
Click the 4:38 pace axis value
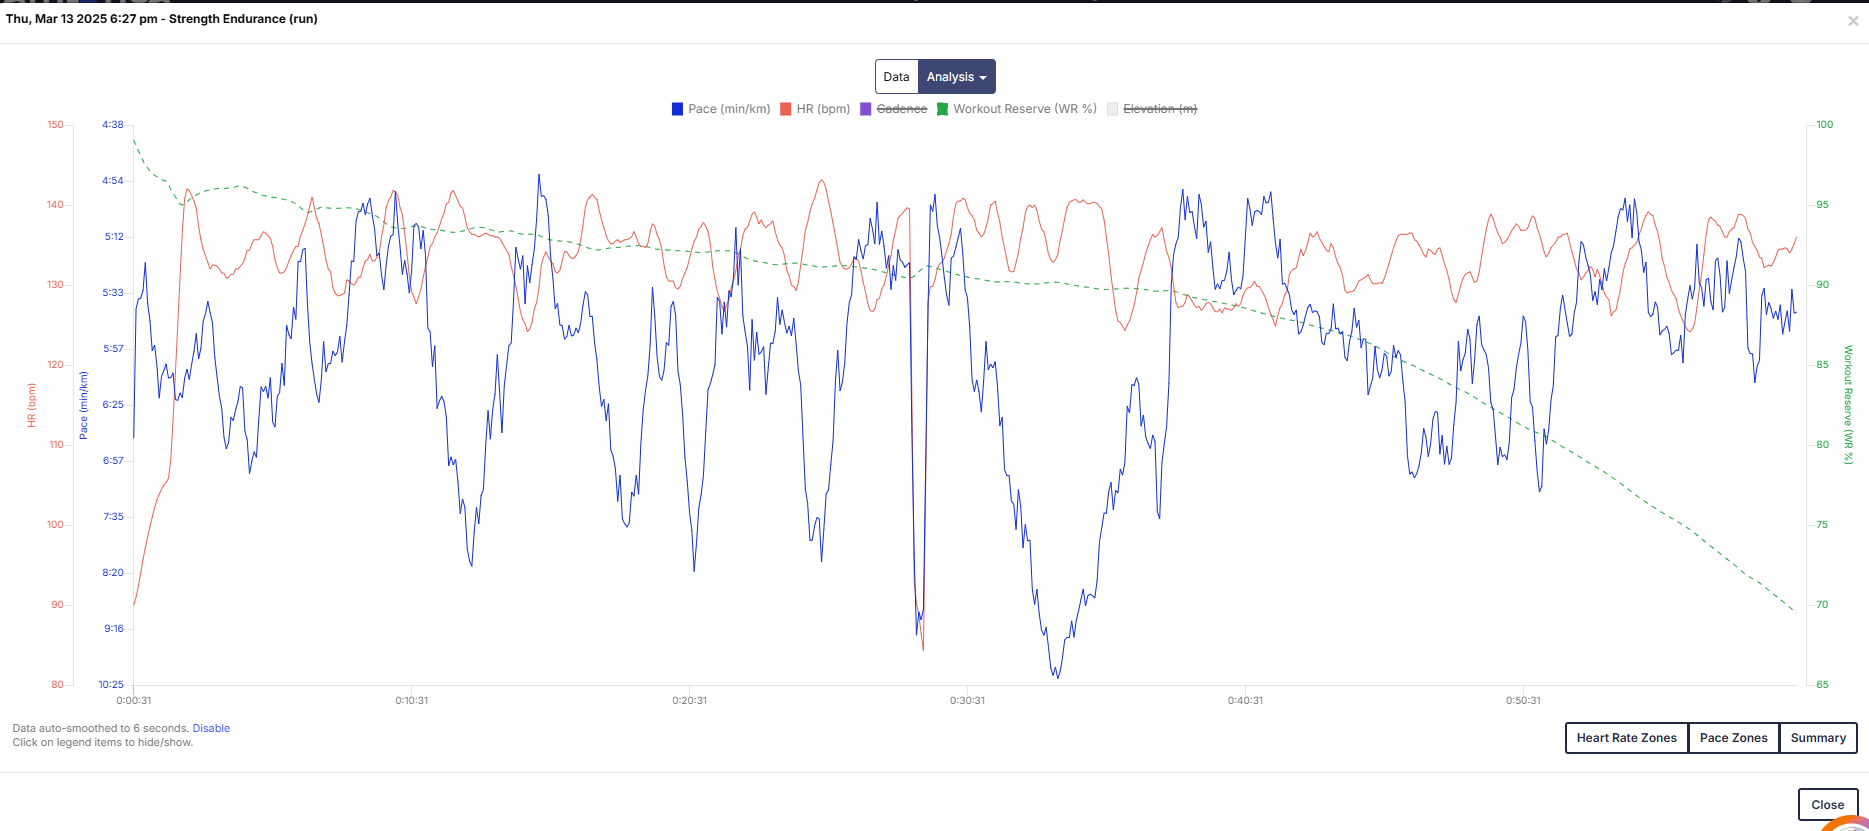(x=113, y=125)
